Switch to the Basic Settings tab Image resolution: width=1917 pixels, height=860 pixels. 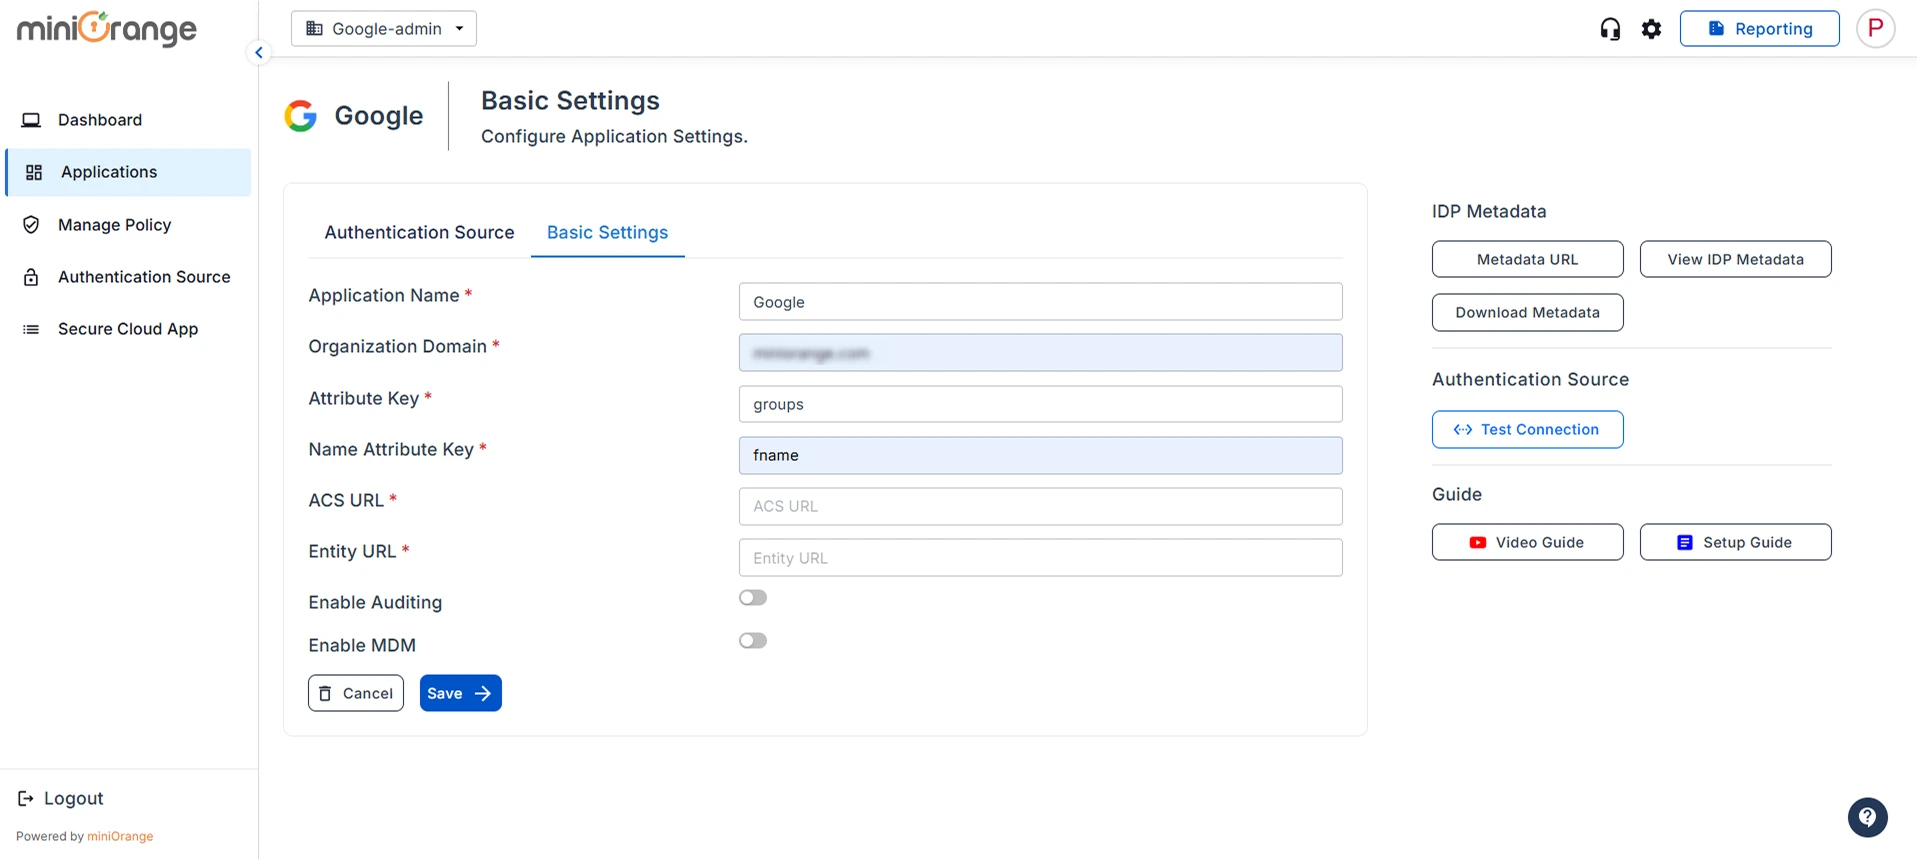[607, 232]
